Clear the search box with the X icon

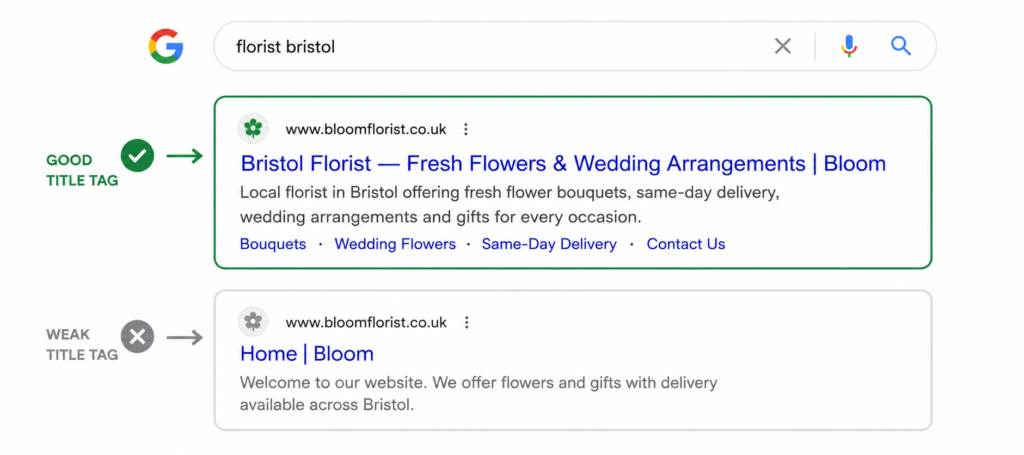point(782,46)
